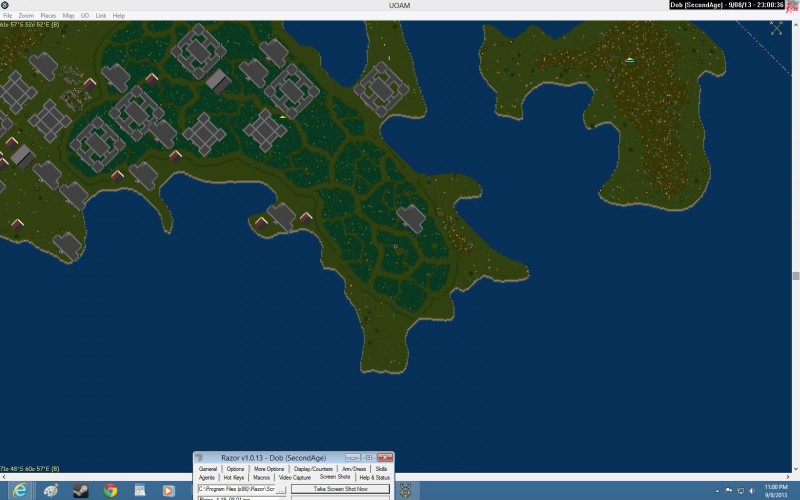Open the document viewer taskbar icon
The width and height of the screenshot is (800, 500).
(x=140, y=490)
